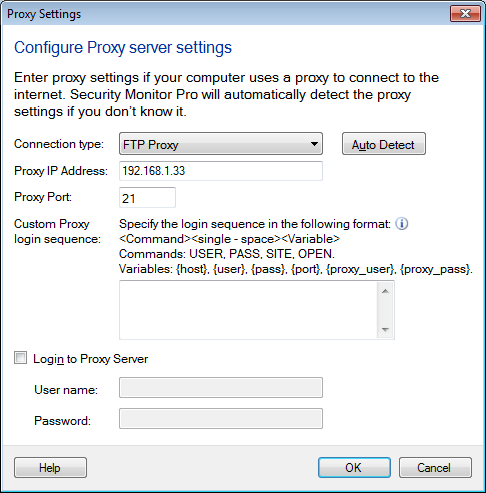
Task: Click the Proxy Settings title bar
Action: [x=227, y=14]
